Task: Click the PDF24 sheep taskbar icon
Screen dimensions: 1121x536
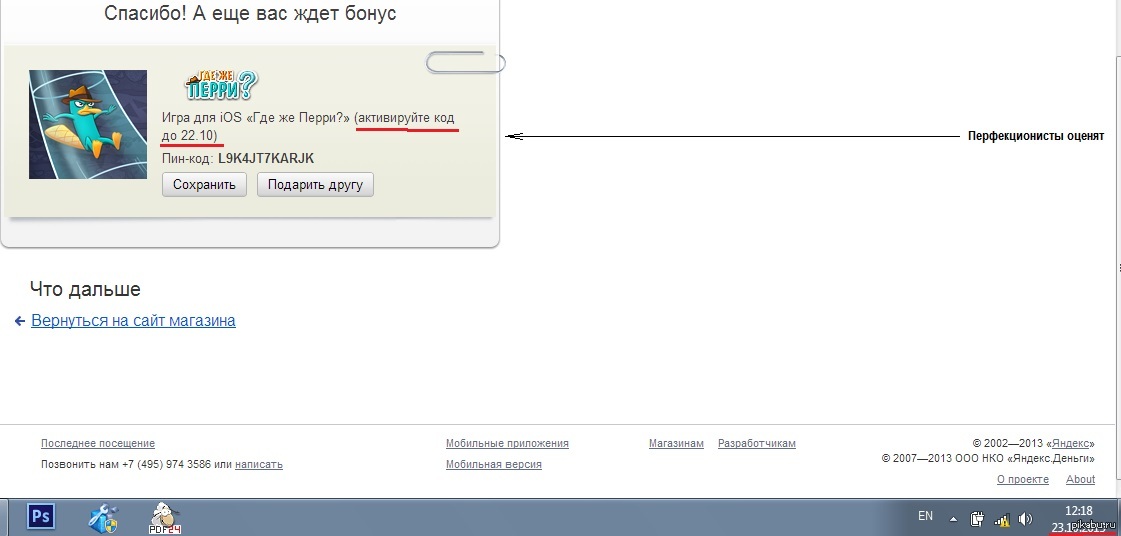Action: click(x=165, y=516)
